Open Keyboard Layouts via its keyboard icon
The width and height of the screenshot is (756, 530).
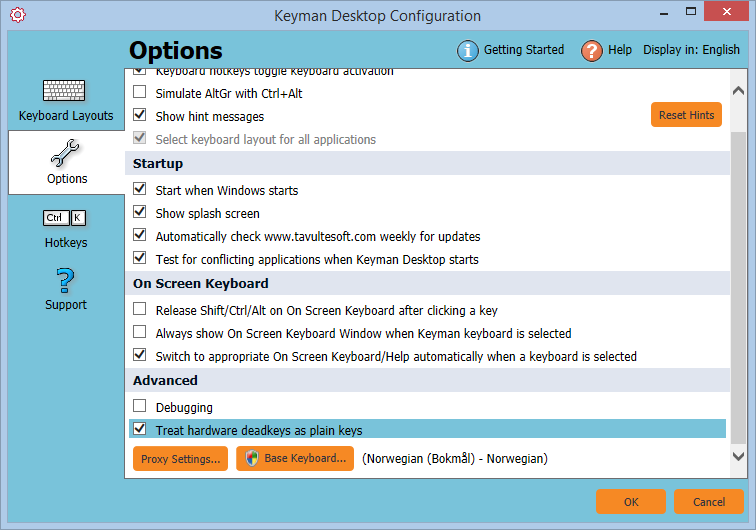pos(64,90)
